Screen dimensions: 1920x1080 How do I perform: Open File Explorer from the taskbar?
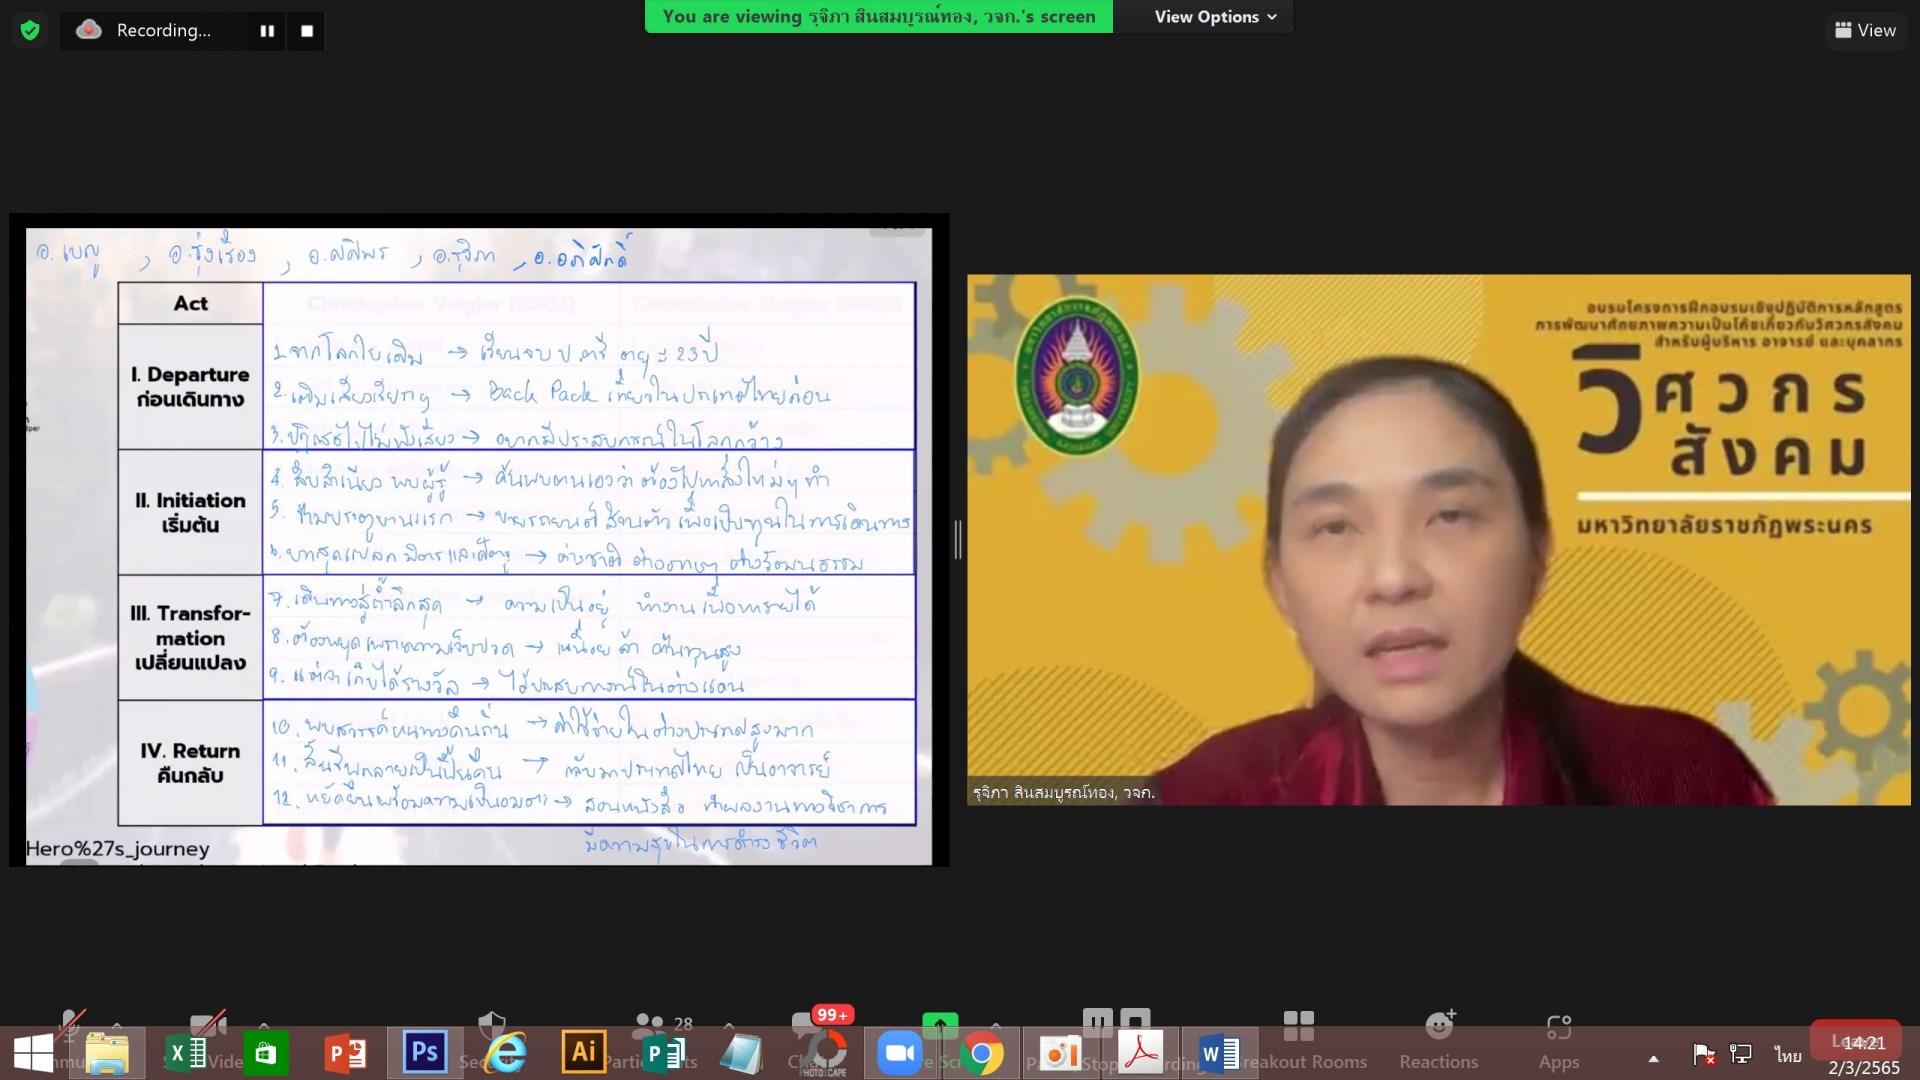[107, 1054]
